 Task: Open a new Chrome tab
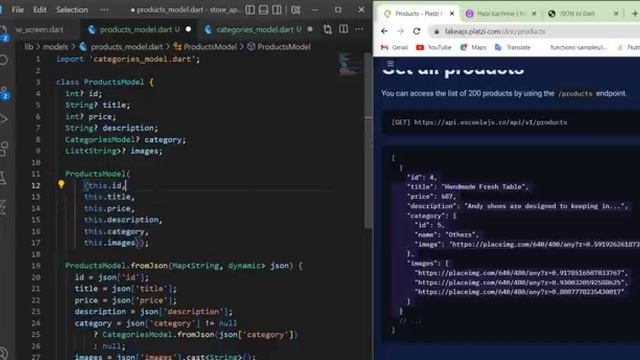pyautogui.click(x=635, y=13)
